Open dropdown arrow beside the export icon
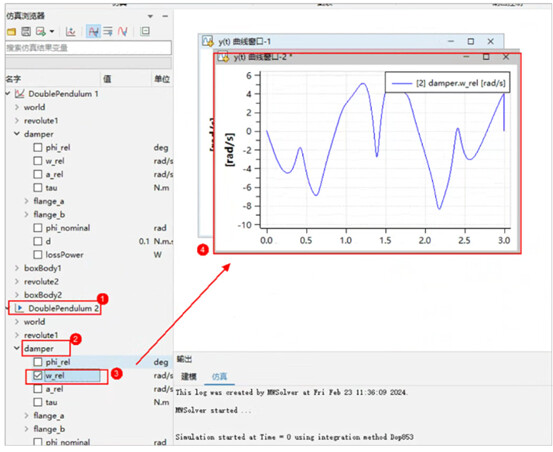 point(52,32)
